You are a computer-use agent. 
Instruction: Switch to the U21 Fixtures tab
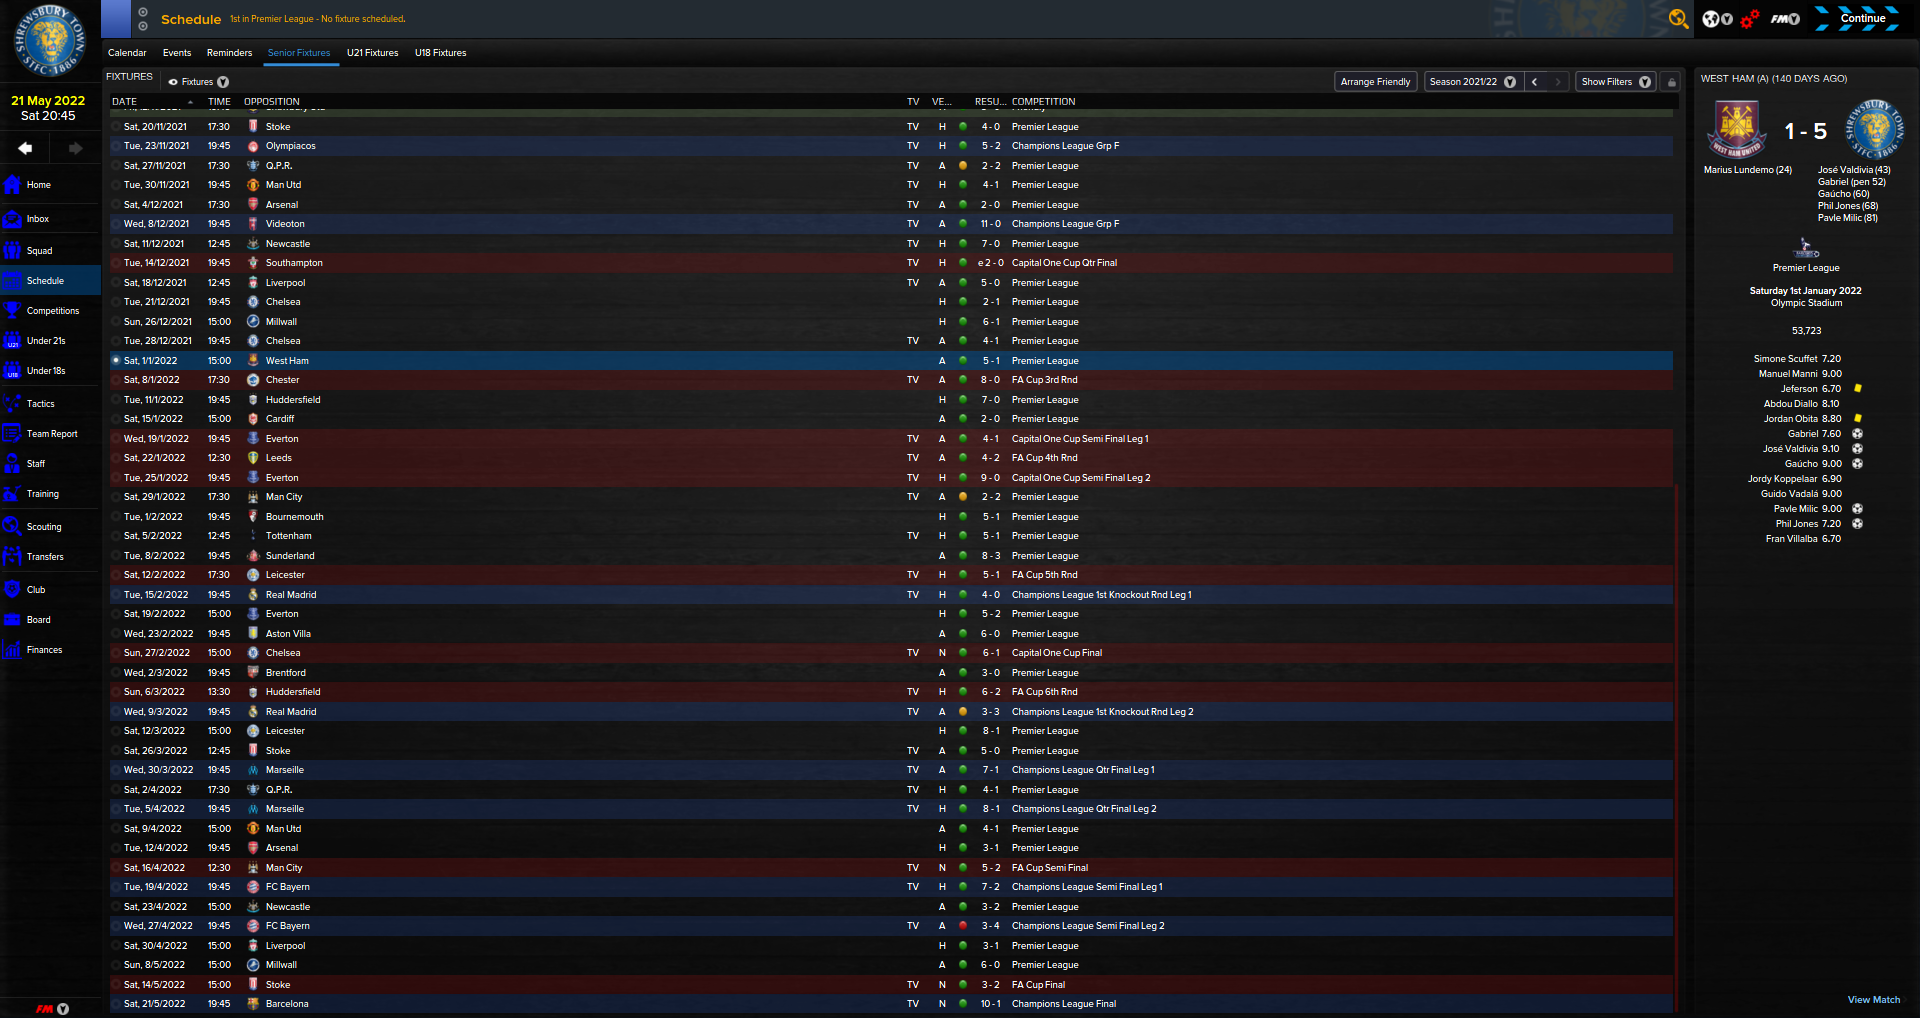(x=372, y=53)
